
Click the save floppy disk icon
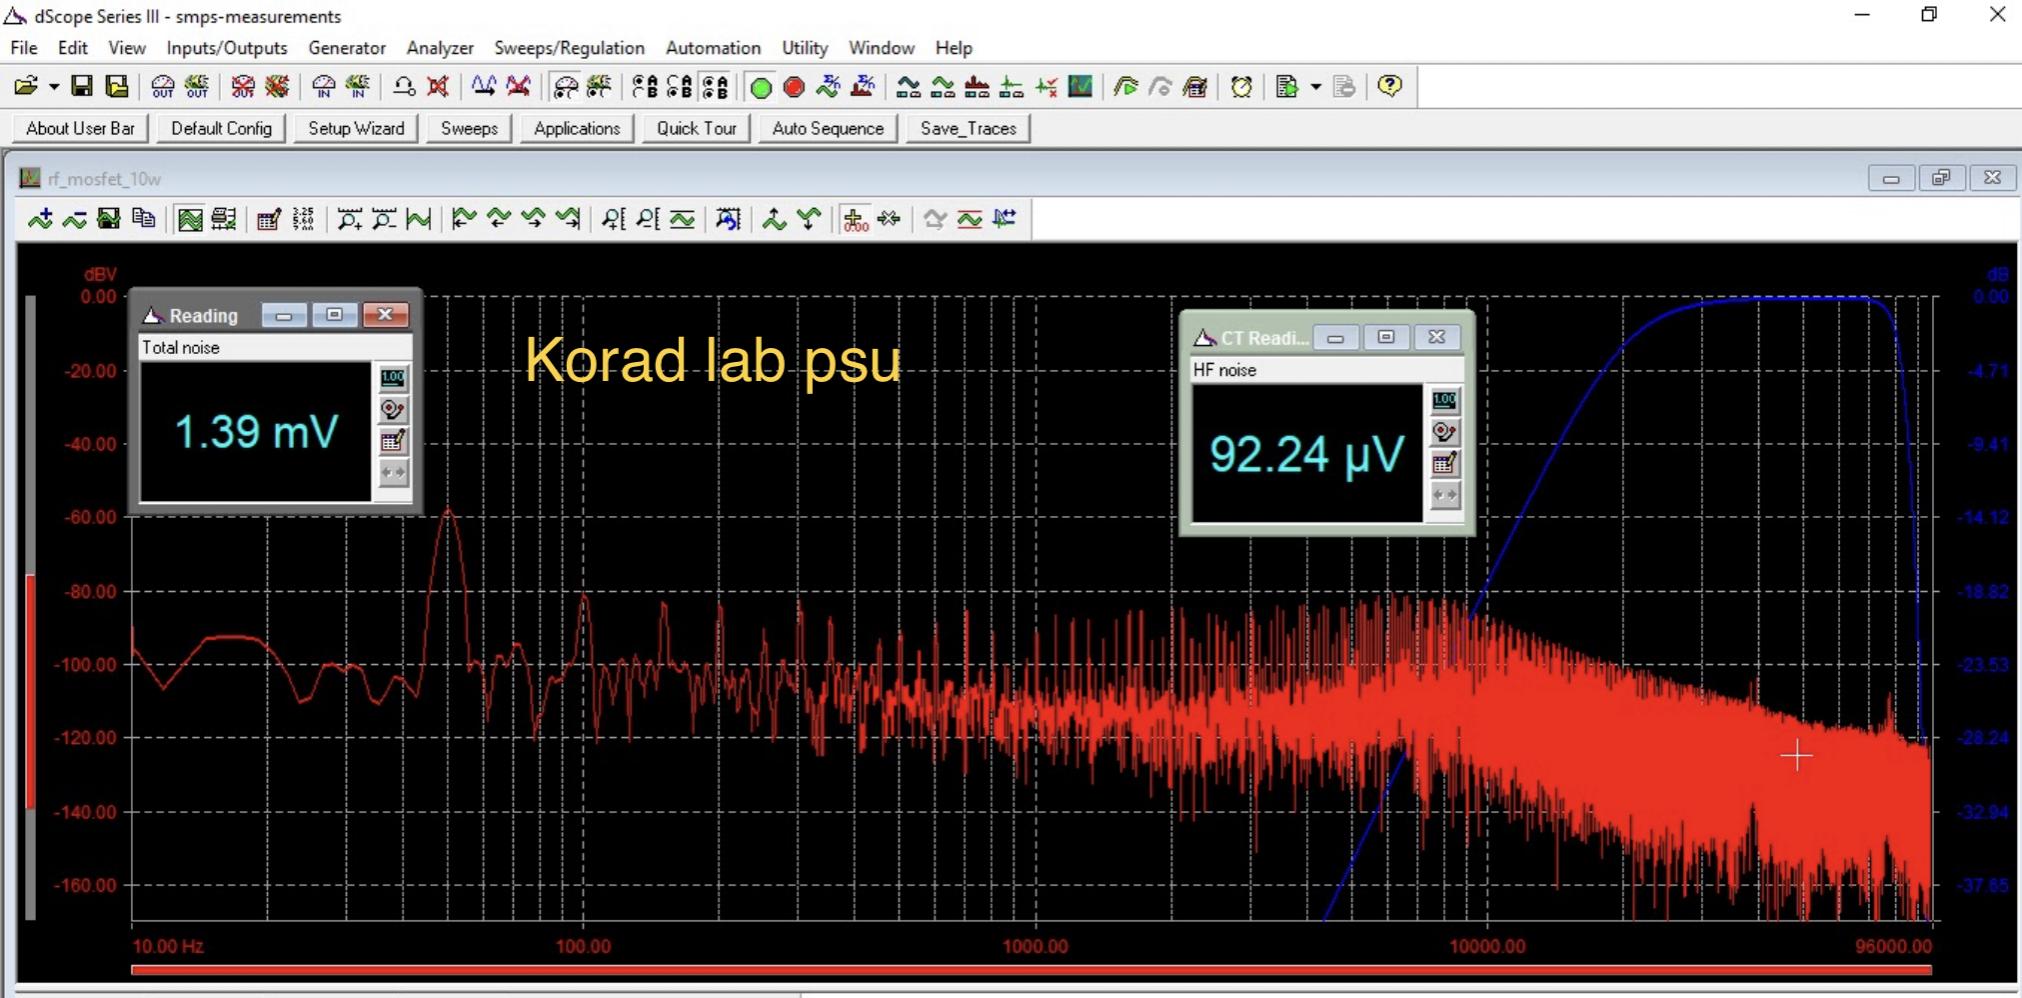[82, 87]
